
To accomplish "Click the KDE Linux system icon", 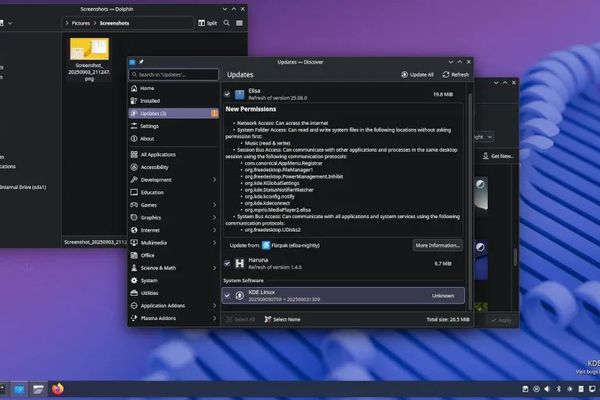I will coord(240,296).
